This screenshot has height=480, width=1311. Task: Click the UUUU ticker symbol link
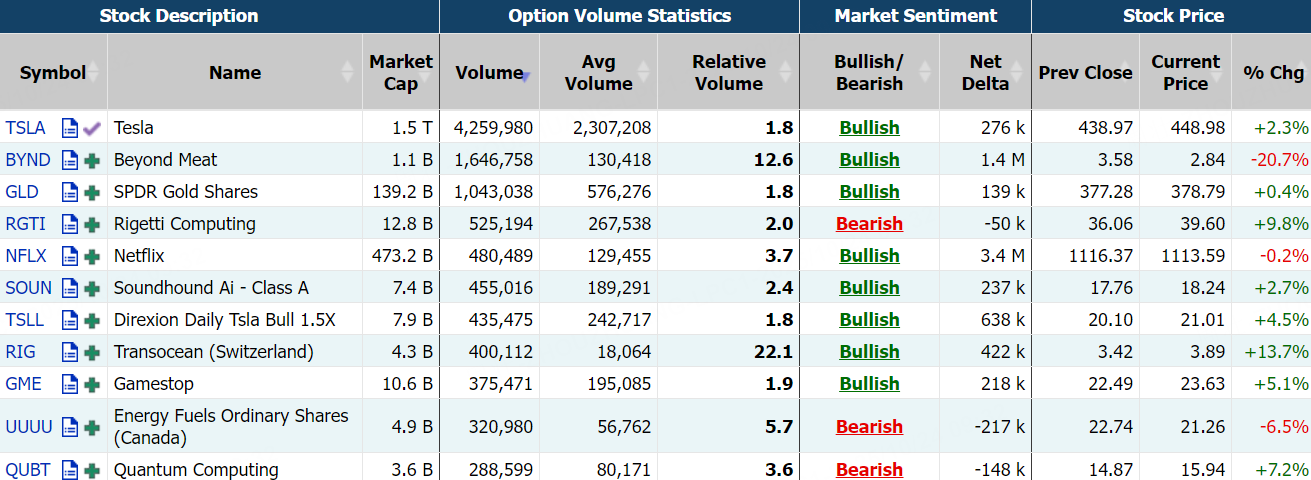point(29,427)
